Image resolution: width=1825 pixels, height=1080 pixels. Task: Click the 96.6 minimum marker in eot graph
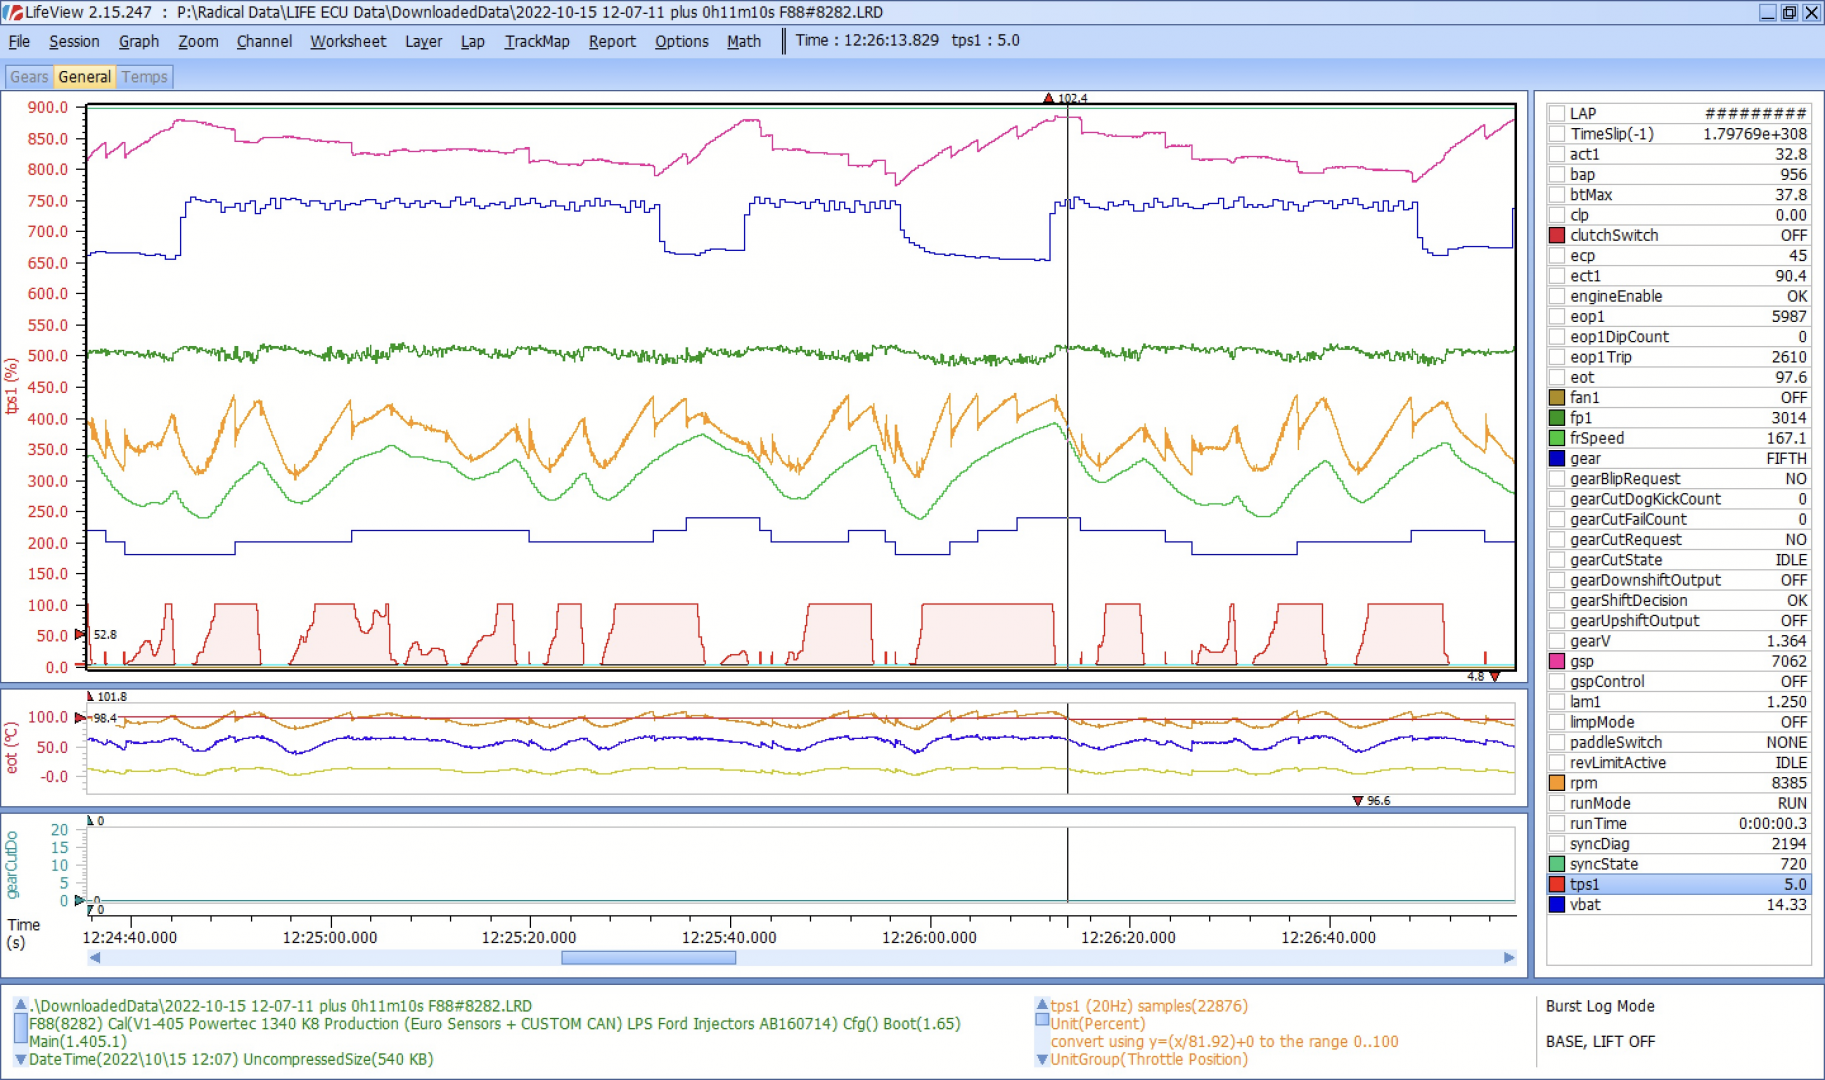[1357, 801]
